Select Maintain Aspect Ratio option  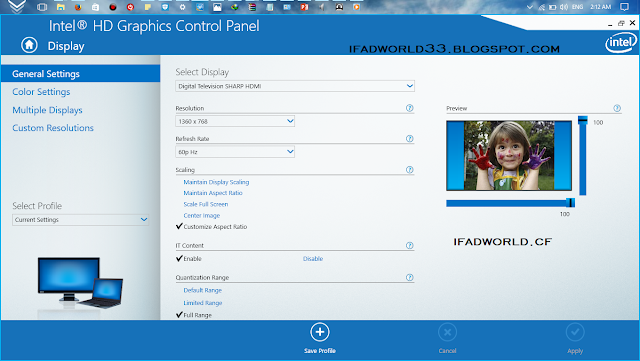[x=213, y=193]
